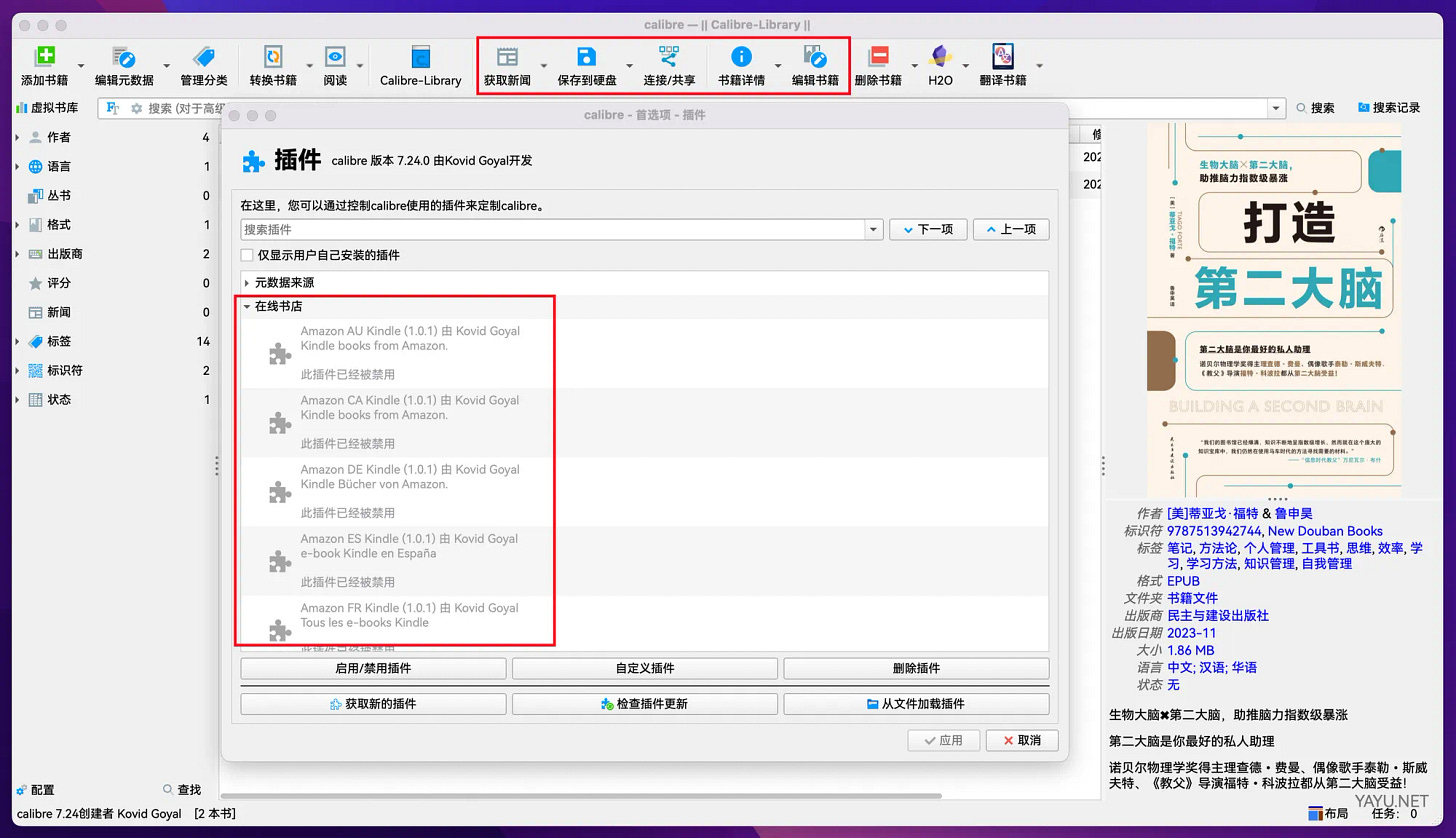The image size is (1456, 838).
Task: Select 评分 (Rating) in tag browser
Action: (x=59, y=283)
